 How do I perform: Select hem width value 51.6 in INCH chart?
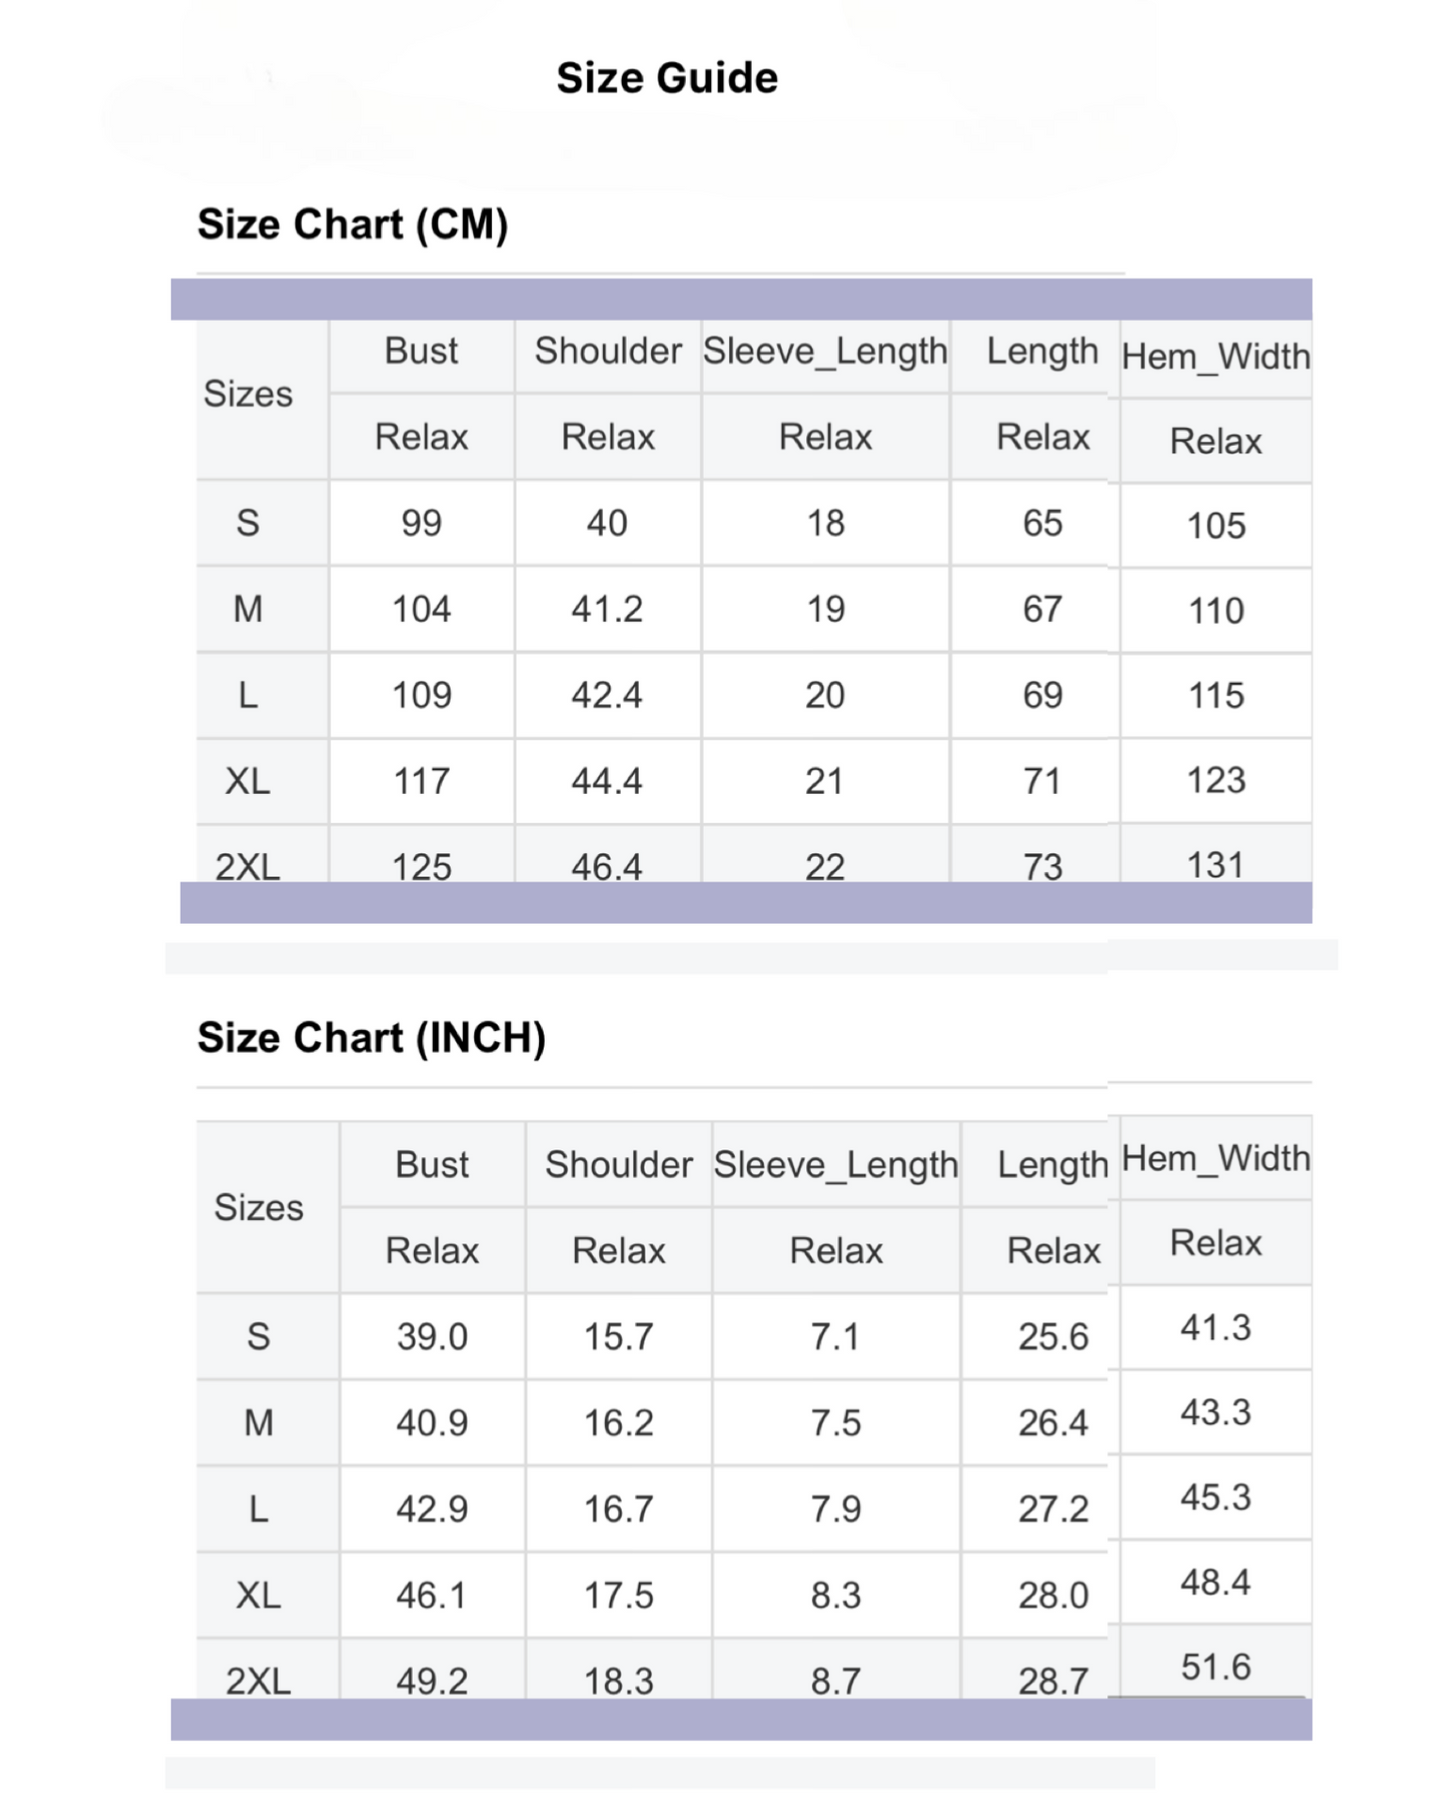pos(1215,1667)
